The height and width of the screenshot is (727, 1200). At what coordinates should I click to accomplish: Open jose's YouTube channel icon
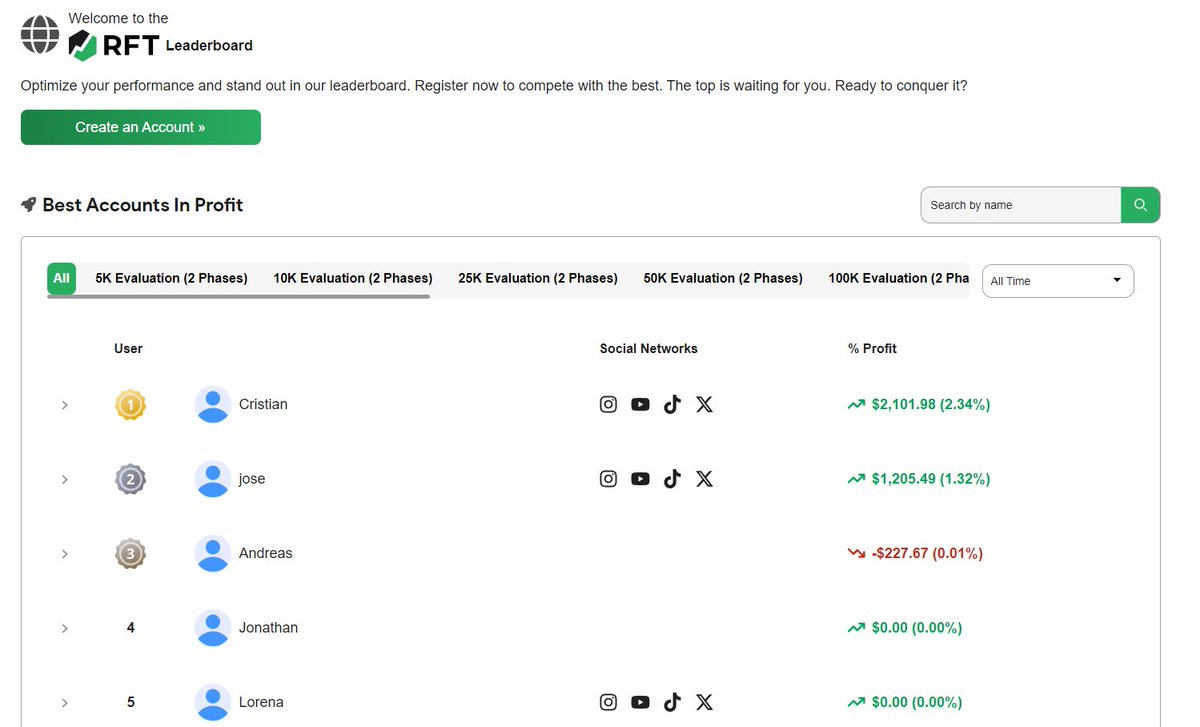[x=640, y=479]
